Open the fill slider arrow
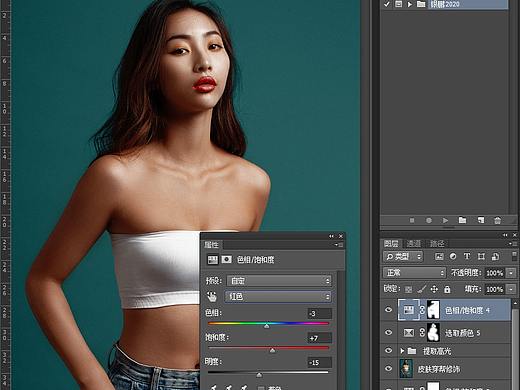Viewport: 520px width, 390px height. (x=511, y=289)
